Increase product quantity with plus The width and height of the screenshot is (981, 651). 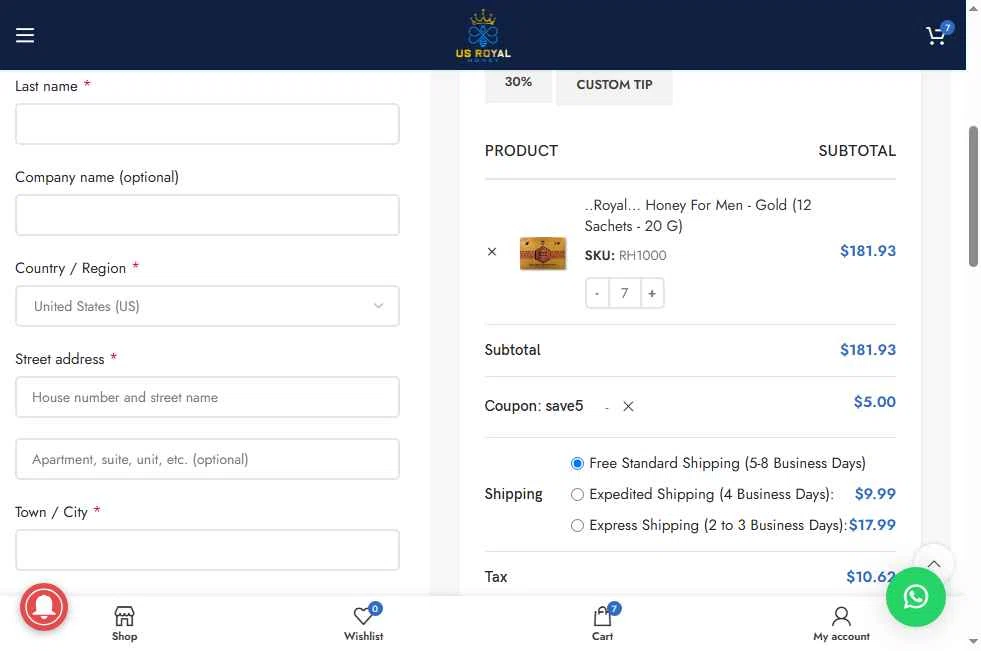tap(652, 293)
